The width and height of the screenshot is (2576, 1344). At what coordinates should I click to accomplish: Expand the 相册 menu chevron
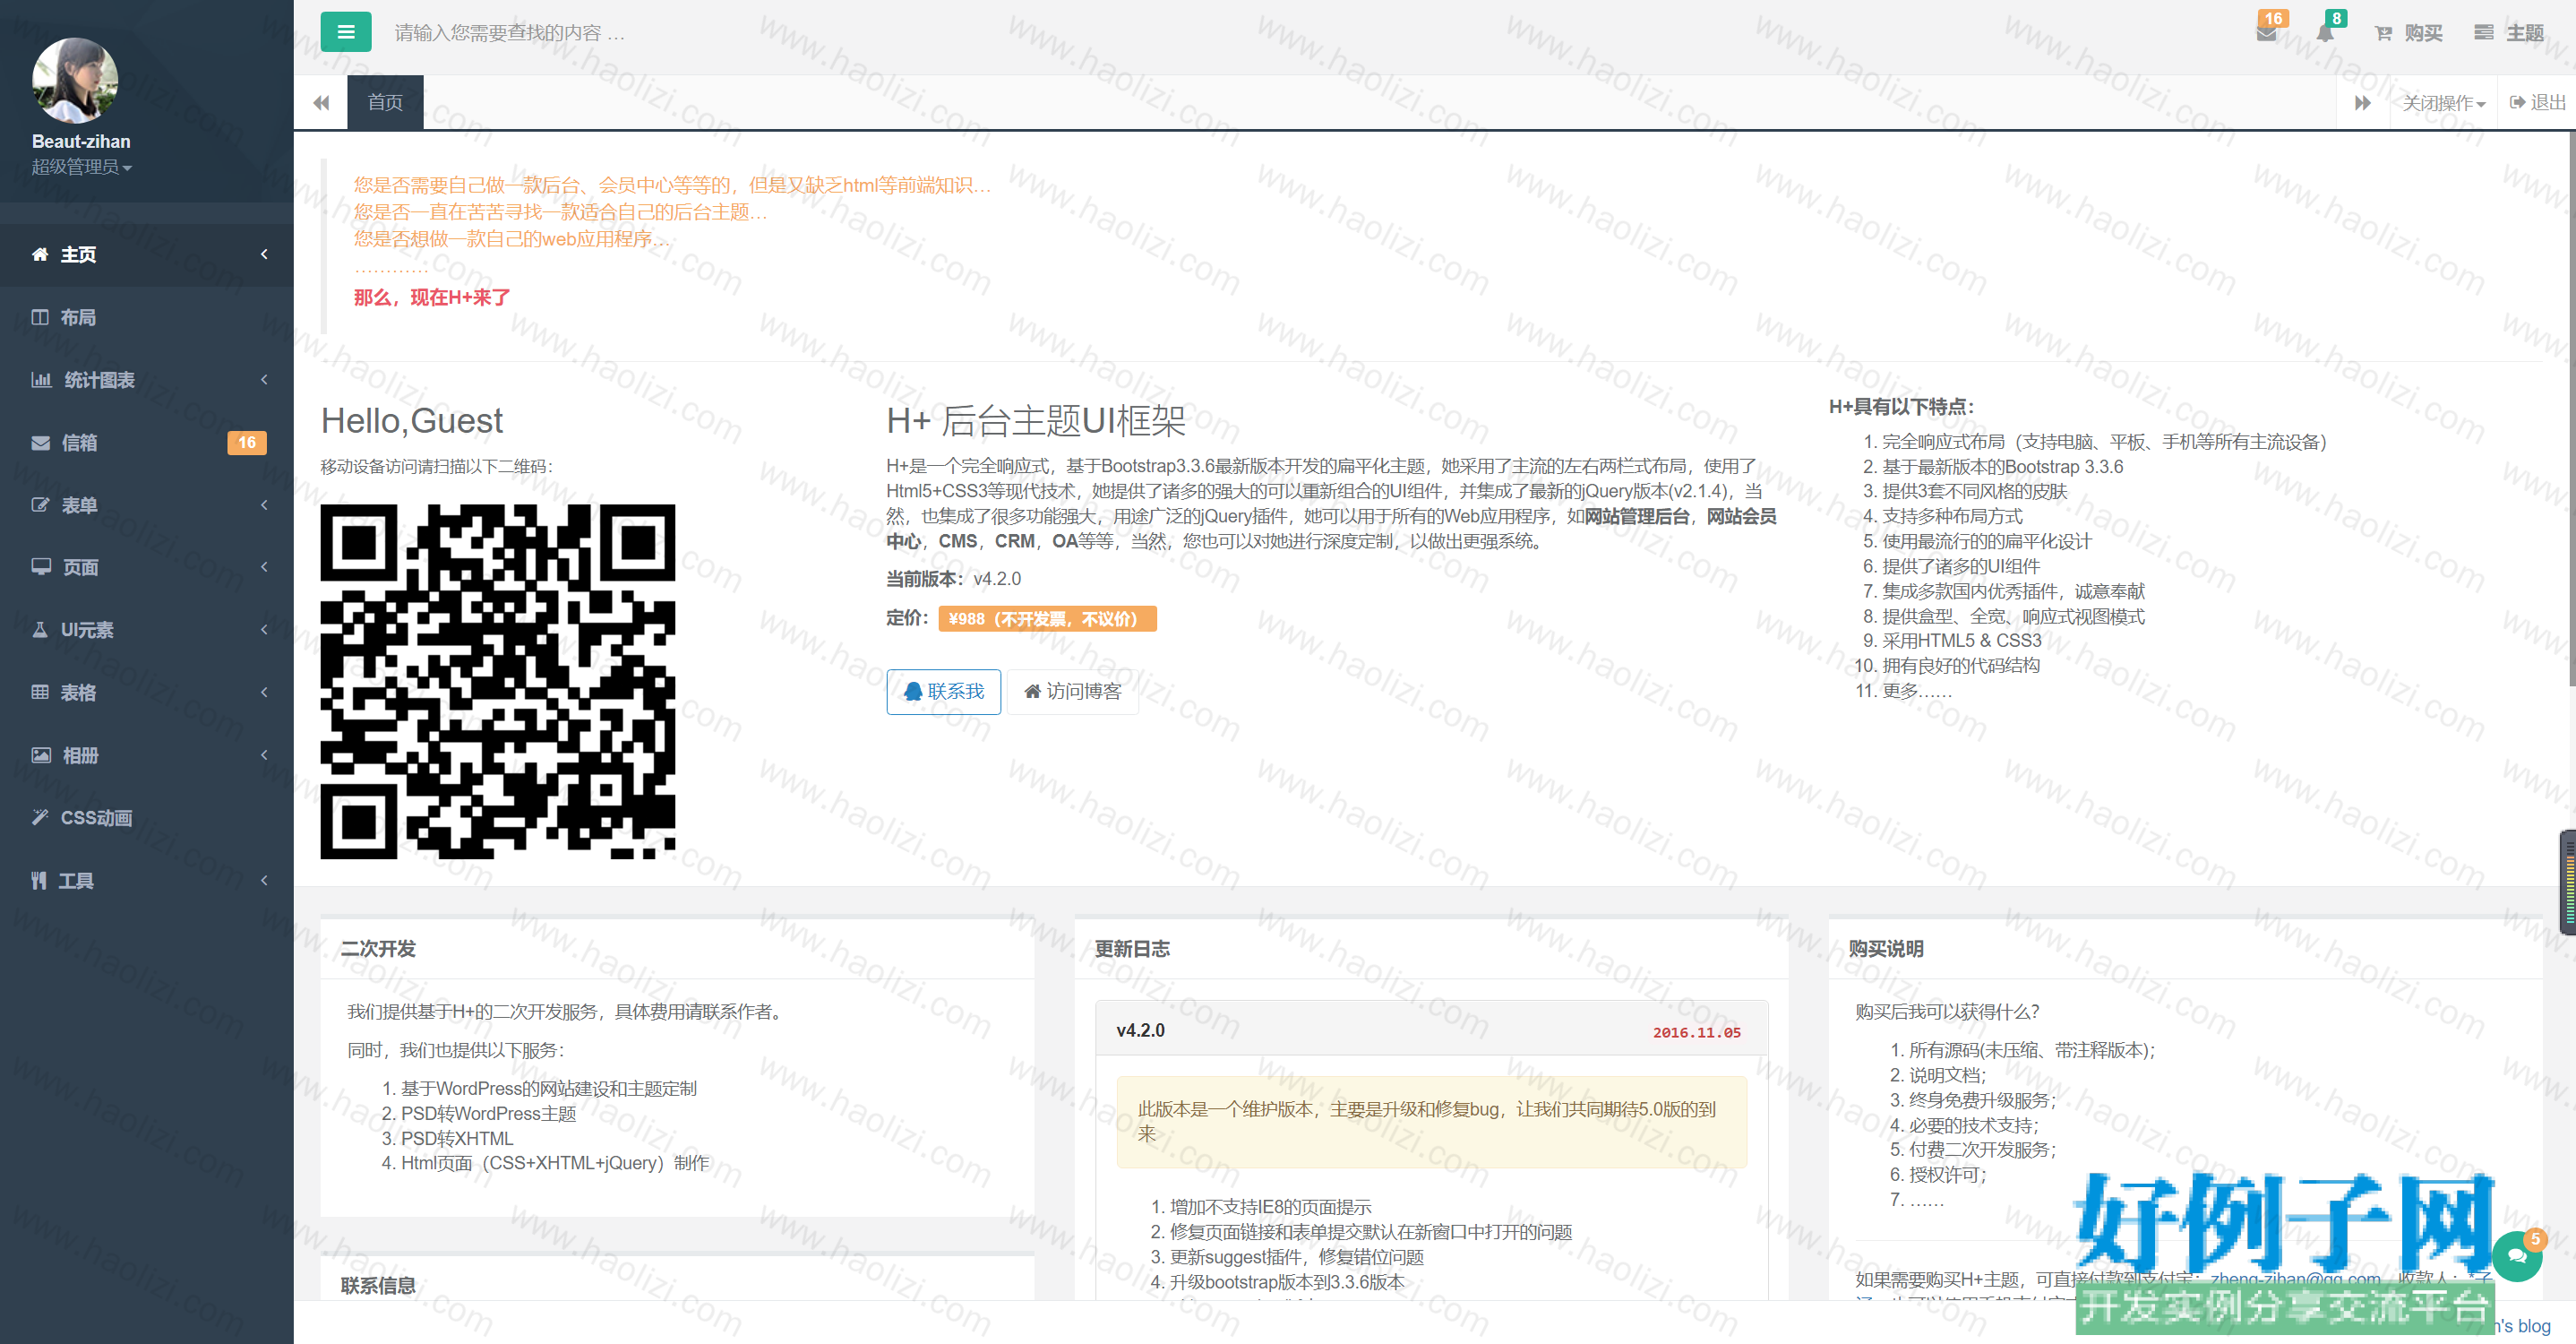point(264,755)
